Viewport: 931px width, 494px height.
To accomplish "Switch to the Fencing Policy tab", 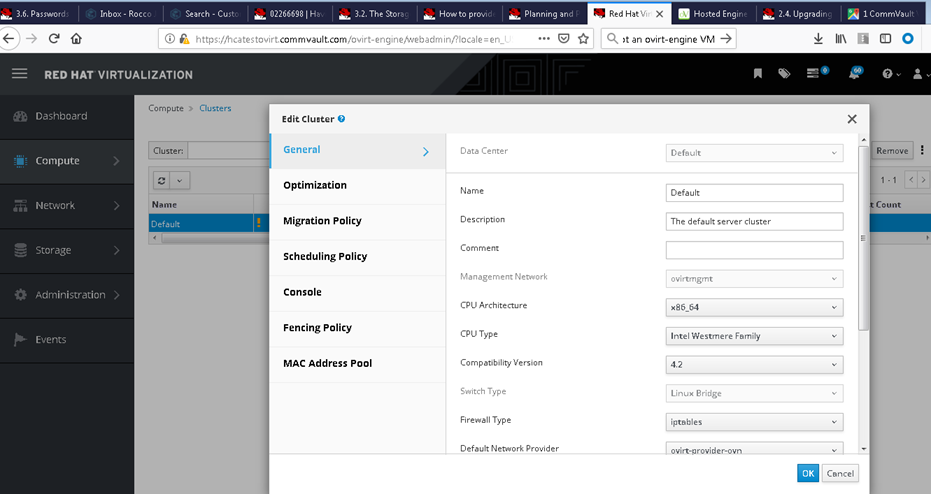I will point(357,328).
